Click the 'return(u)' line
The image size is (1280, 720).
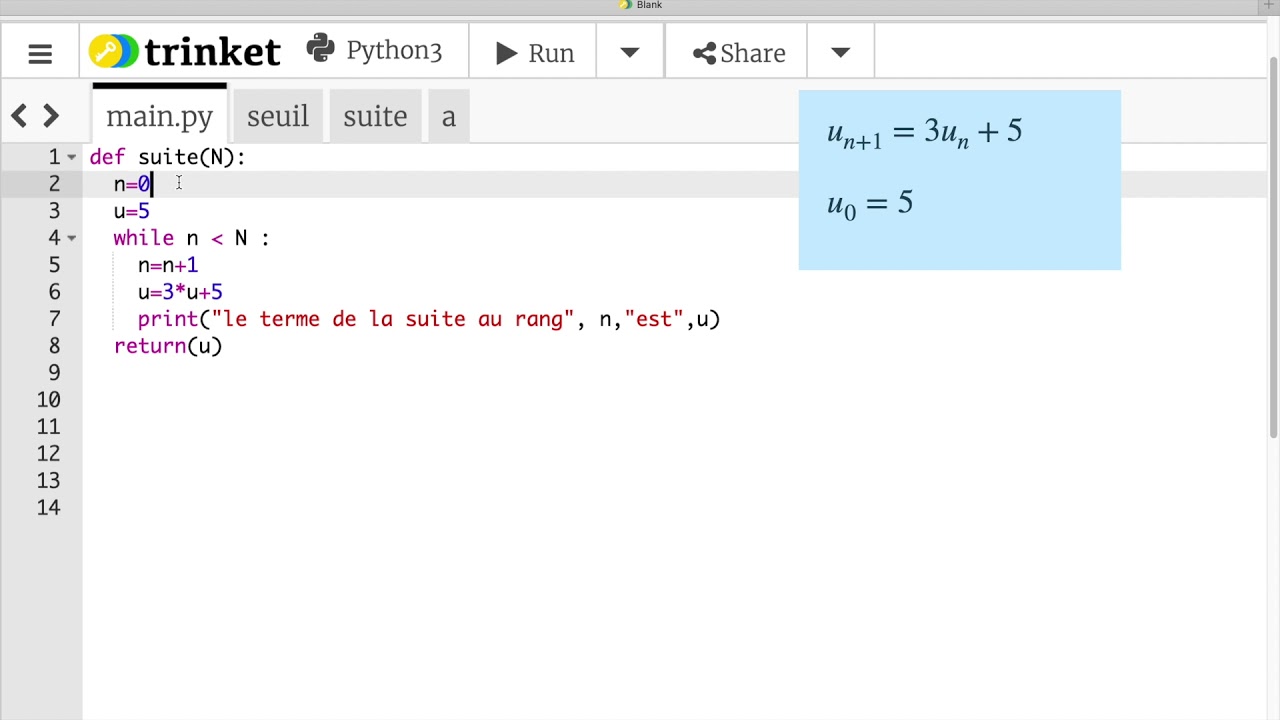click(x=167, y=346)
